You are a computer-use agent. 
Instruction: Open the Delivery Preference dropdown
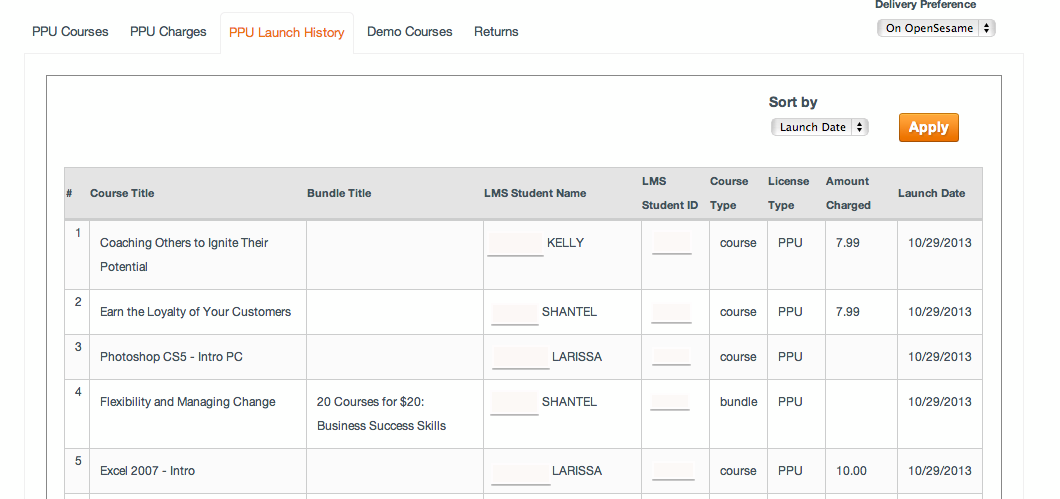936,28
